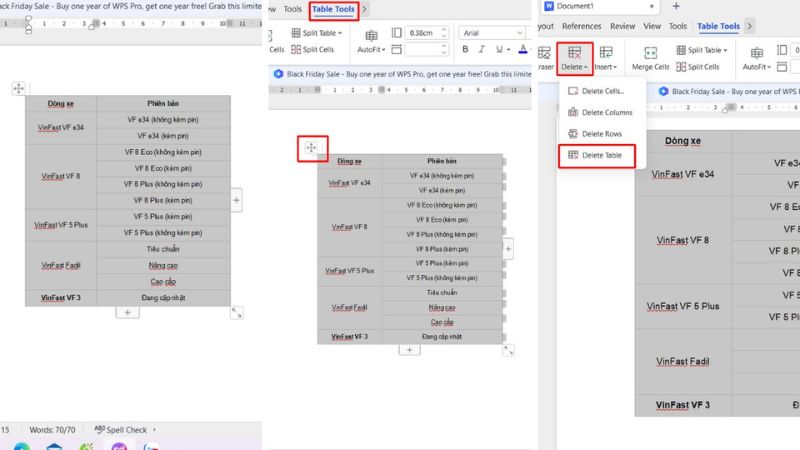
Task: Choose Delete Table from the Delete menu
Action: coord(601,155)
